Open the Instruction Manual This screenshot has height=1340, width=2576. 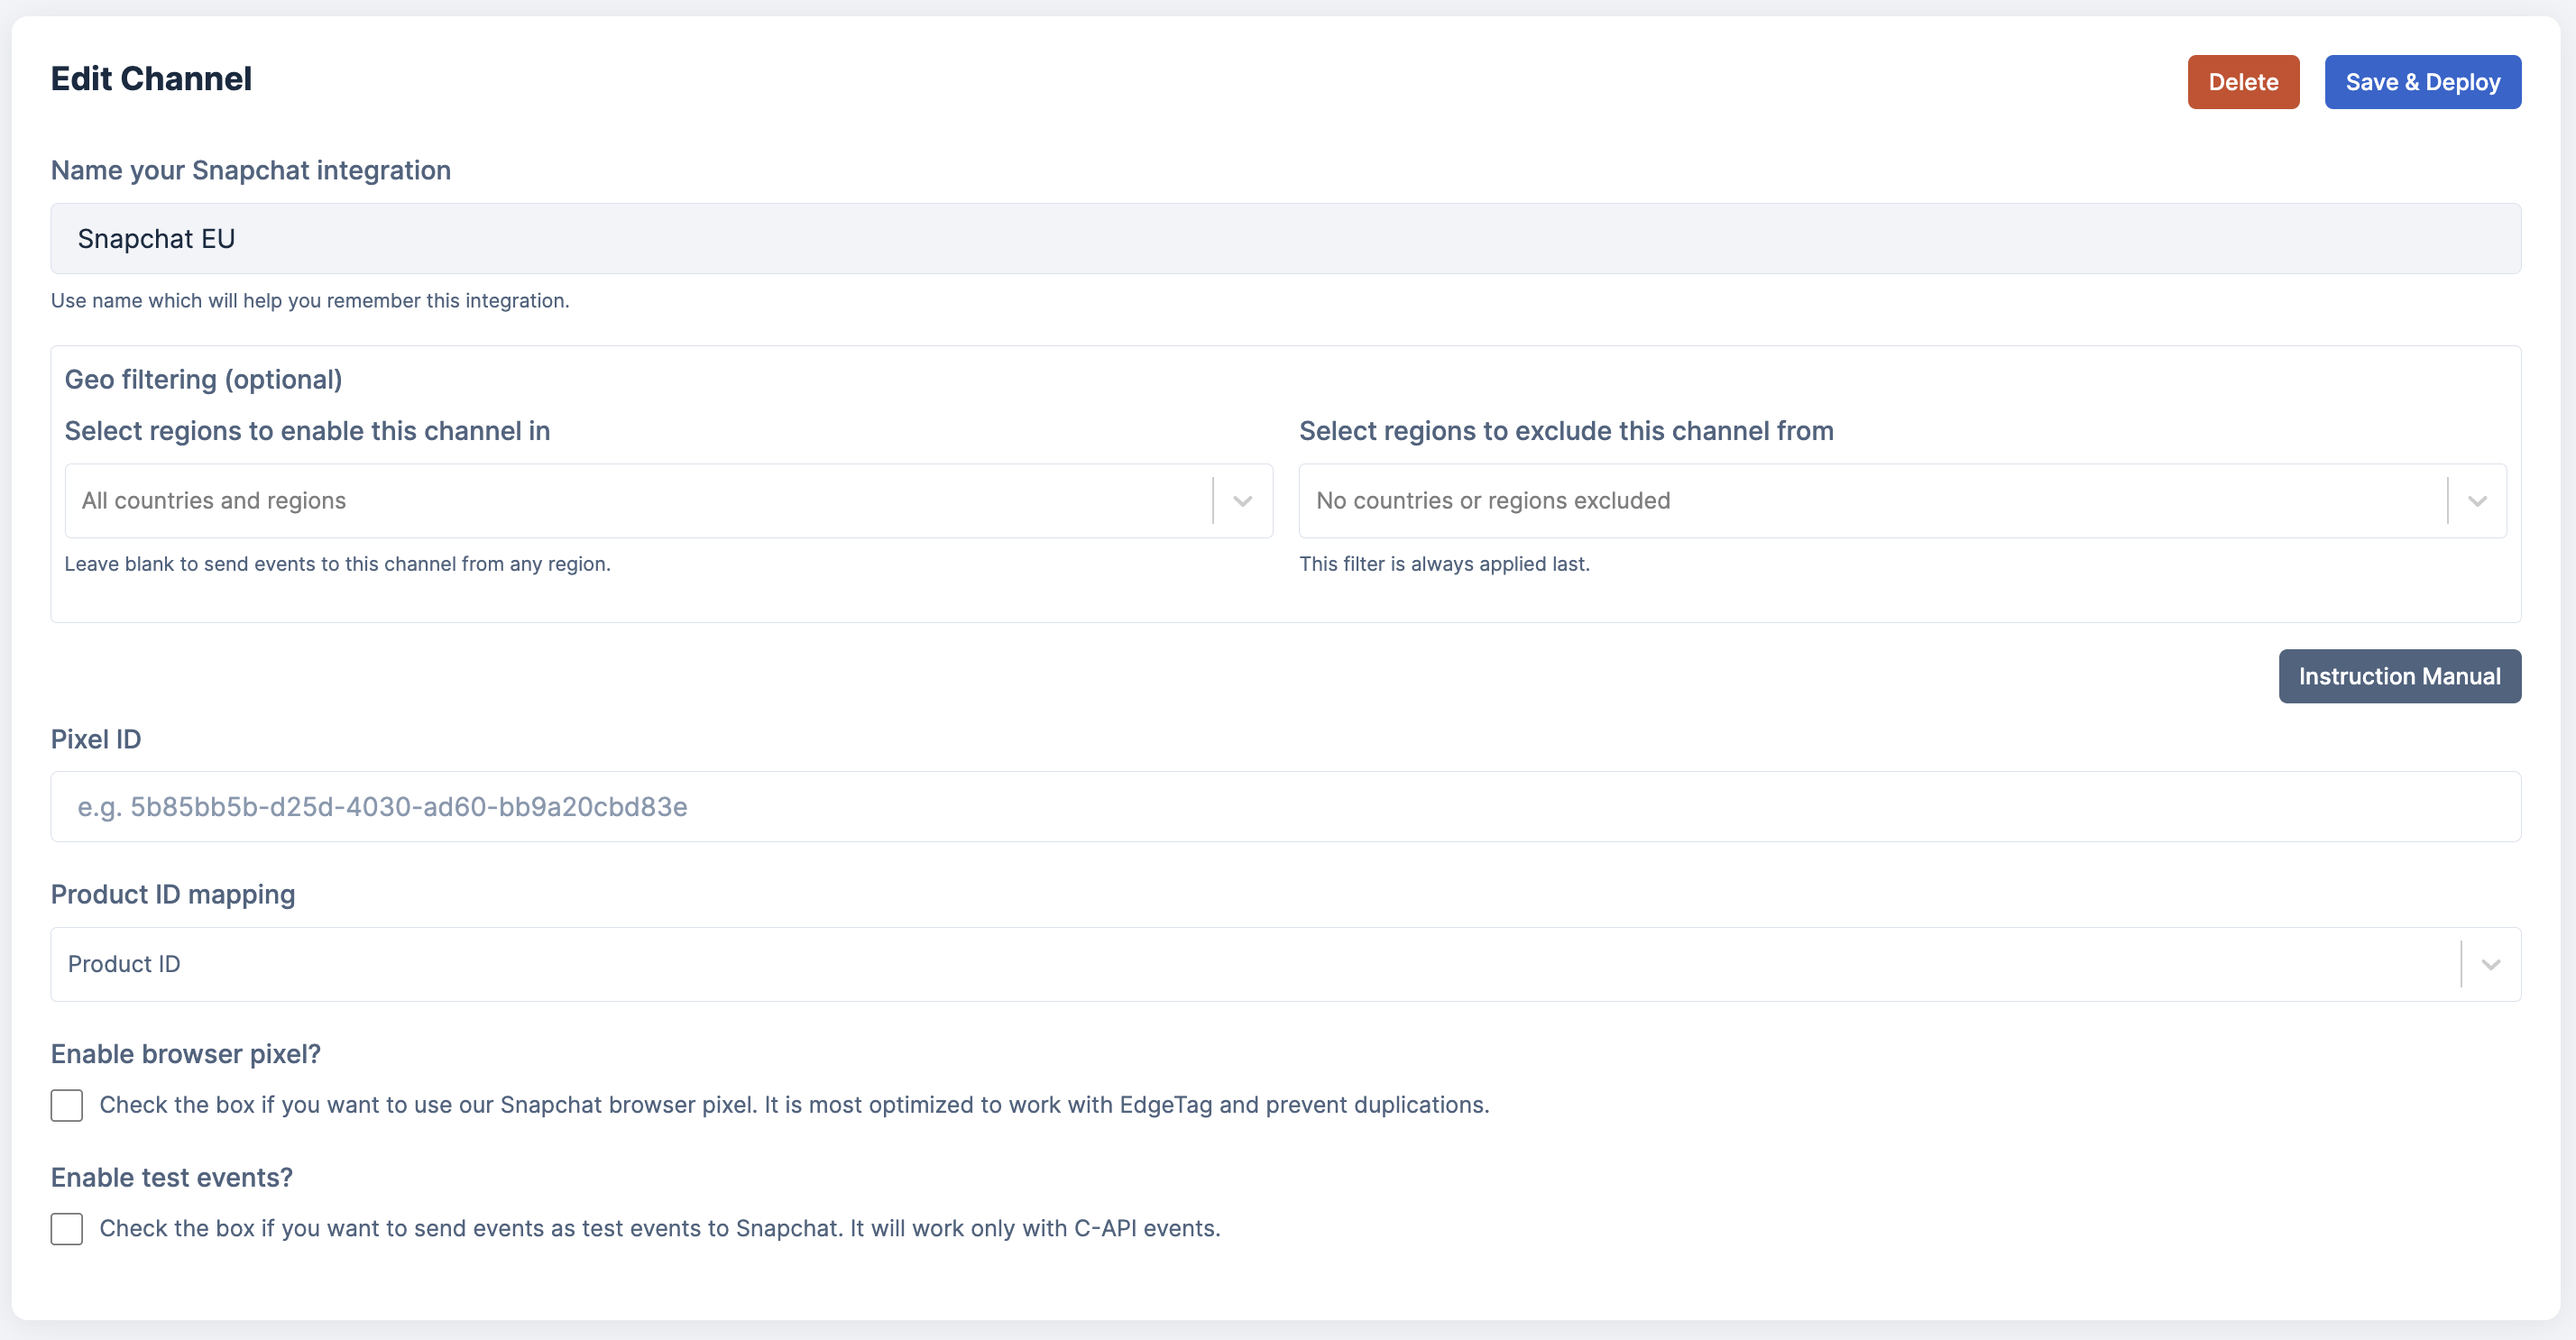2398,676
